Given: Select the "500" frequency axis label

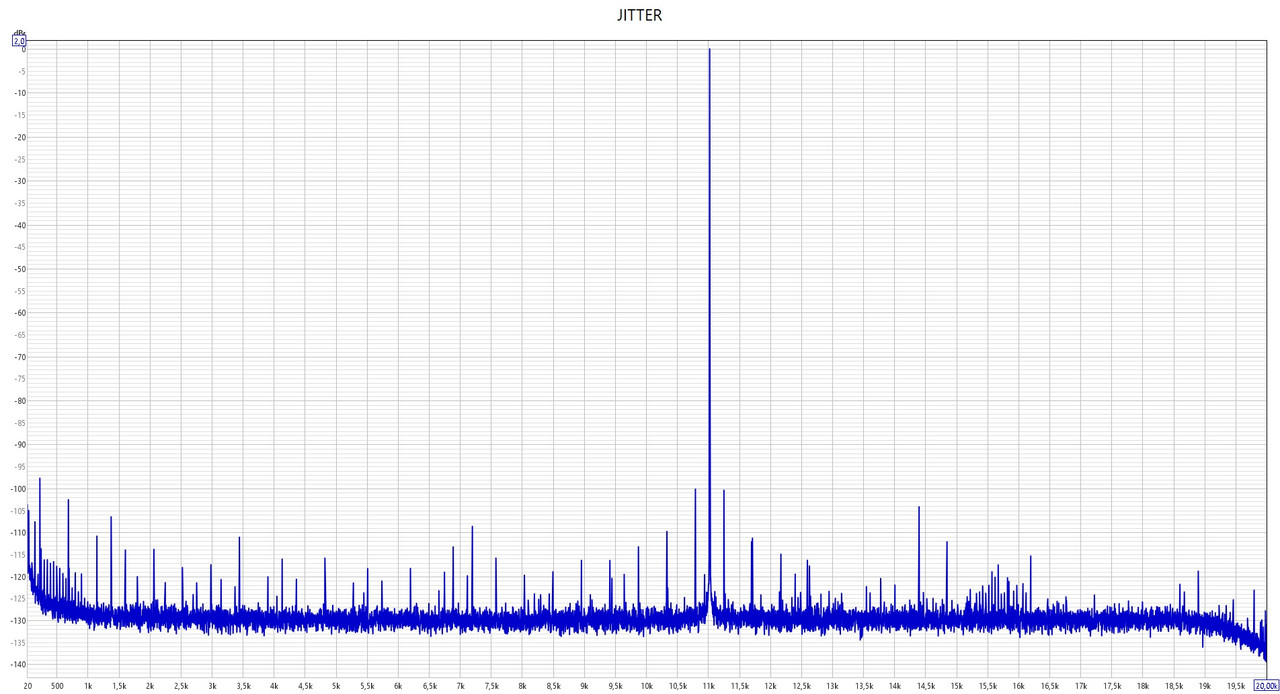Looking at the screenshot, I should [x=57, y=686].
